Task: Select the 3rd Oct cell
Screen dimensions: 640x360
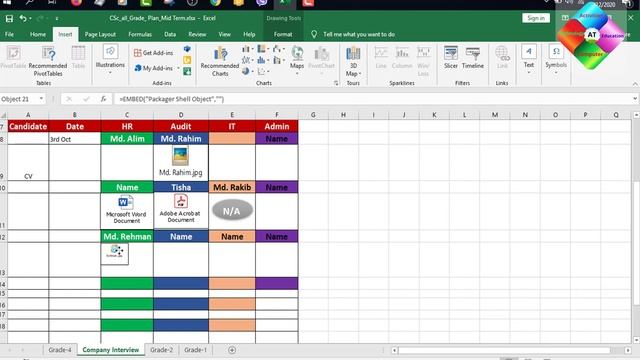Action: click(x=74, y=139)
